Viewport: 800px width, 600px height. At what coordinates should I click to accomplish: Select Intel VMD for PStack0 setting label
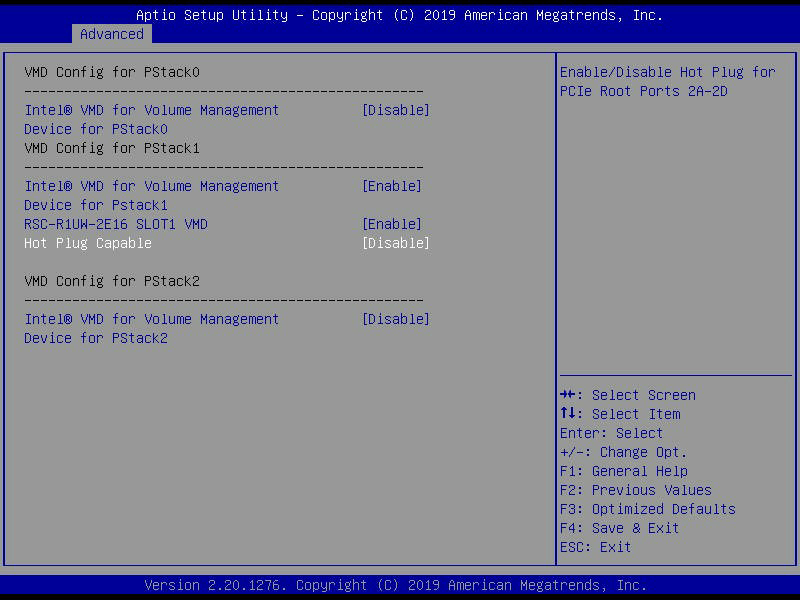pyautogui.click(x=152, y=119)
